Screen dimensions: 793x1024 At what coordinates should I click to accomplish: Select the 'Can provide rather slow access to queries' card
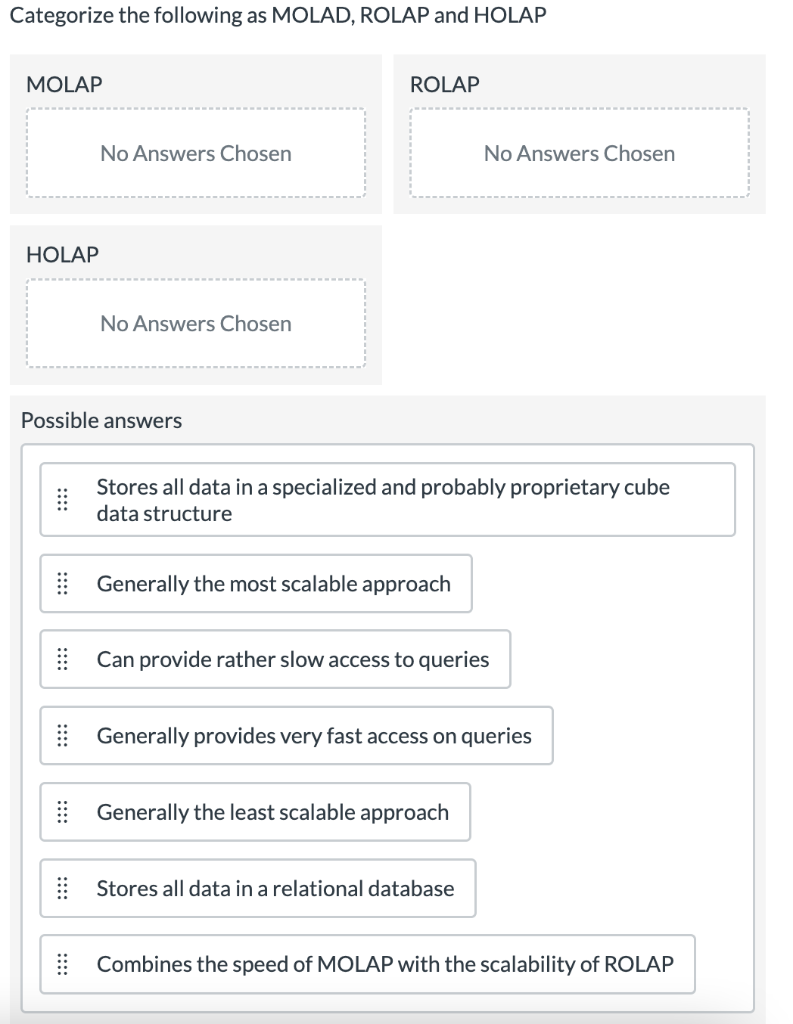(275, 659)
